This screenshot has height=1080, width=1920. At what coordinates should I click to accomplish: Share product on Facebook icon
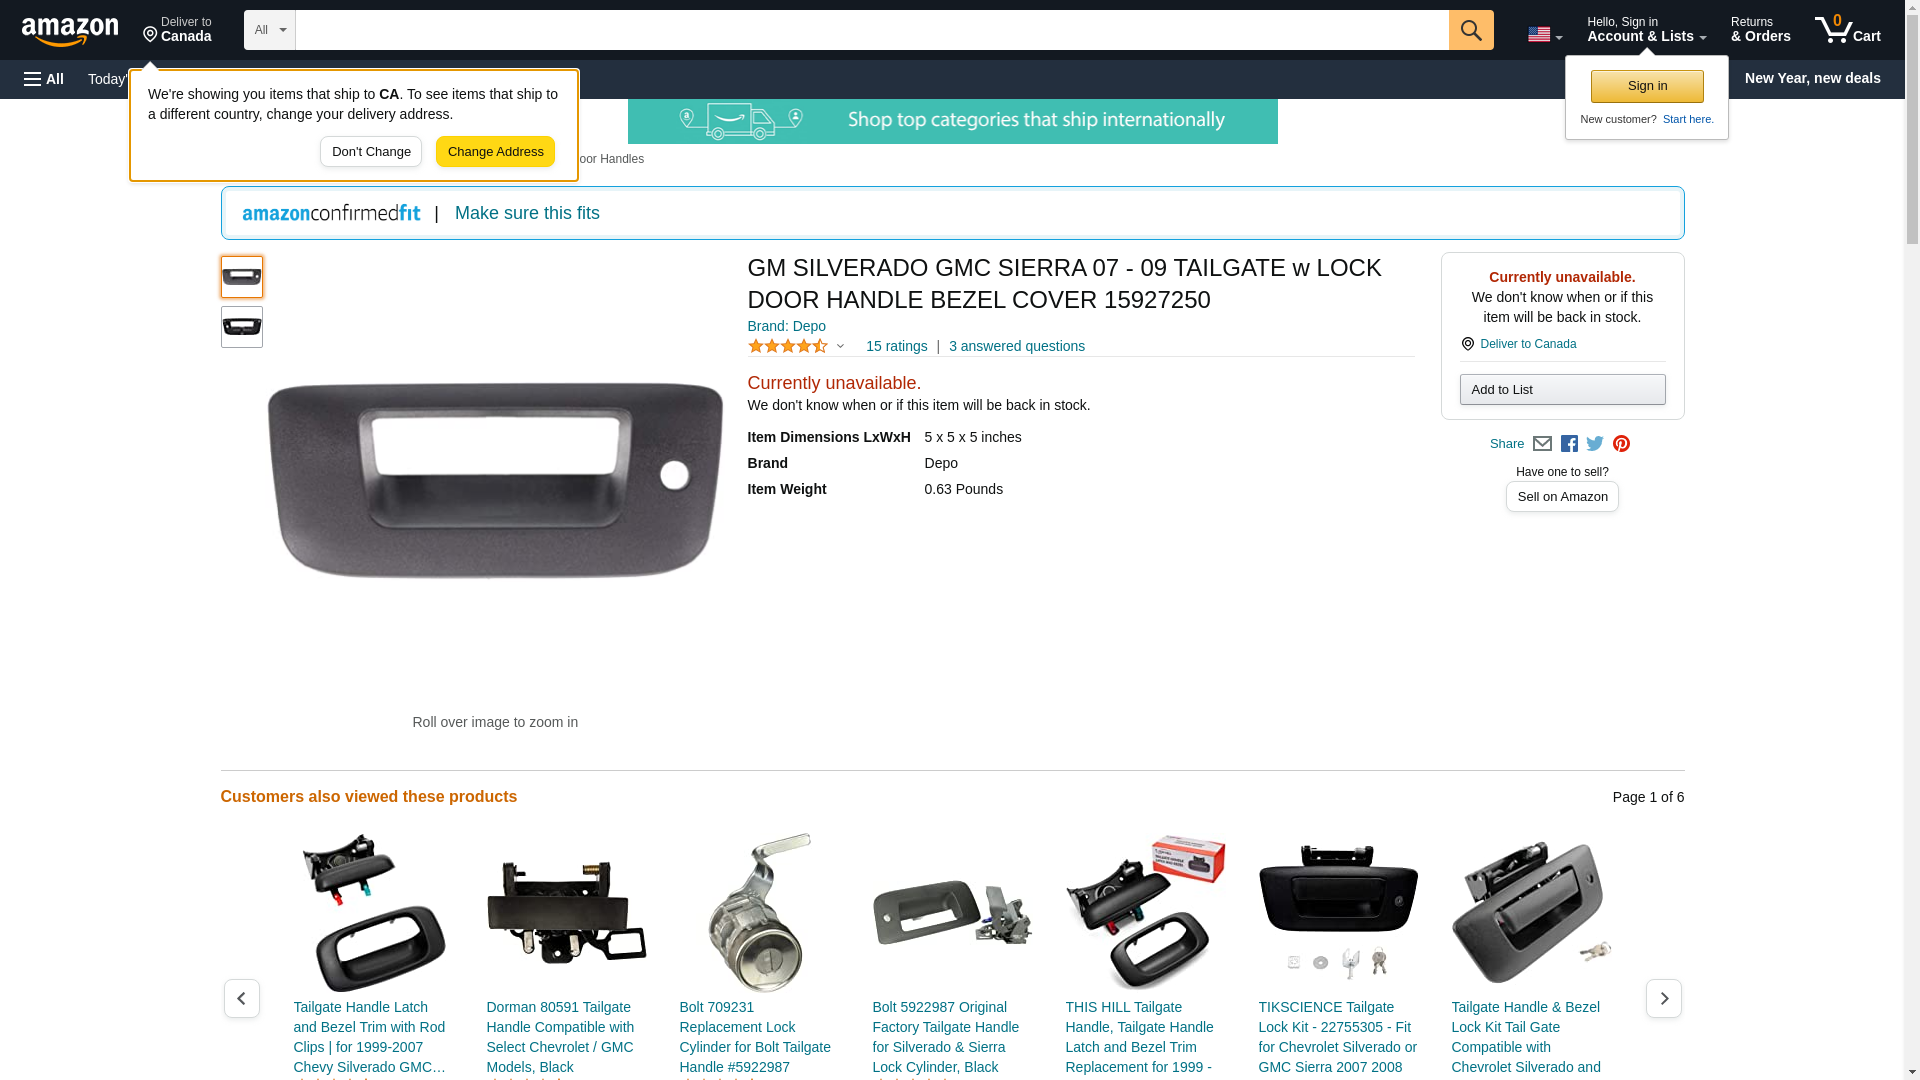click(x=1569, y=444)
